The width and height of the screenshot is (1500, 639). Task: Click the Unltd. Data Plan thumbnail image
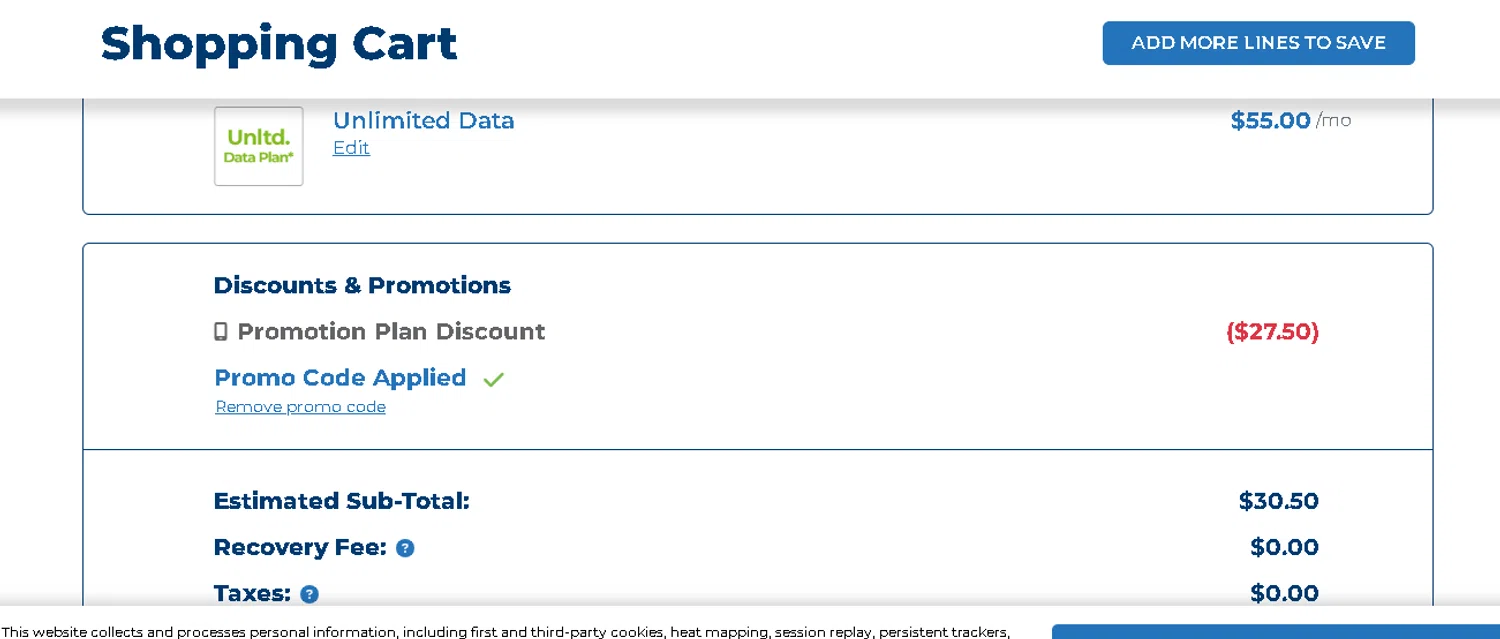(x=259, y=146)
